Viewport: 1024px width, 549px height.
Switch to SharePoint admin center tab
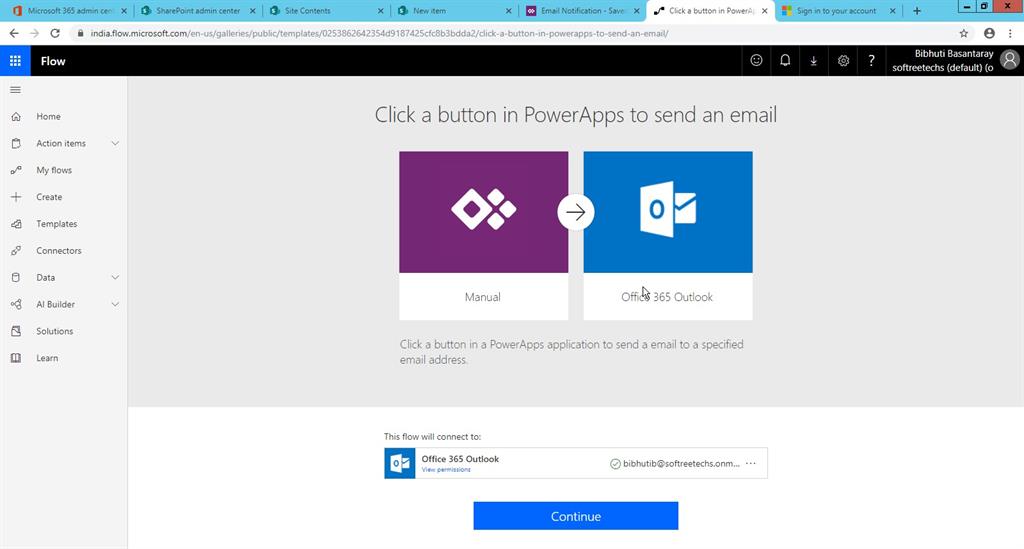(198, 10)
